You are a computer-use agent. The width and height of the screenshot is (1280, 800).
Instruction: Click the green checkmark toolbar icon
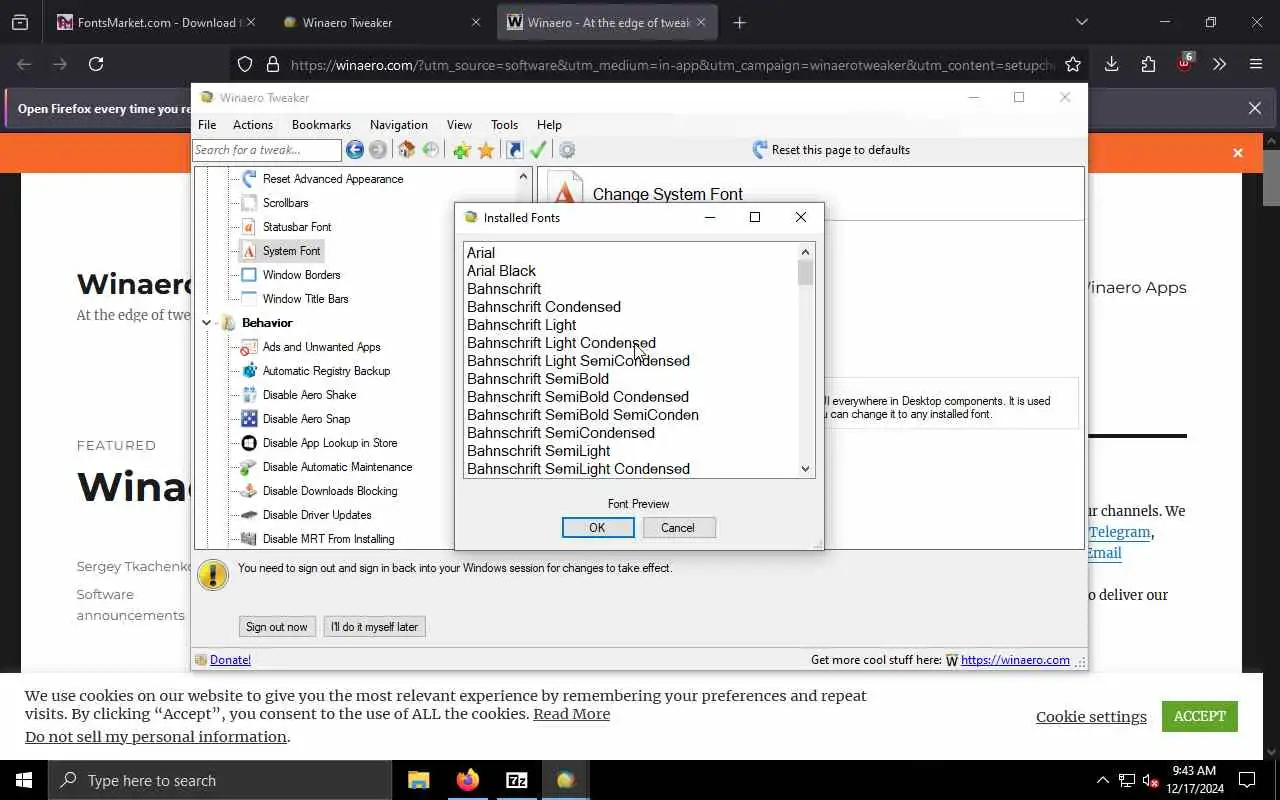pos(538,150)
